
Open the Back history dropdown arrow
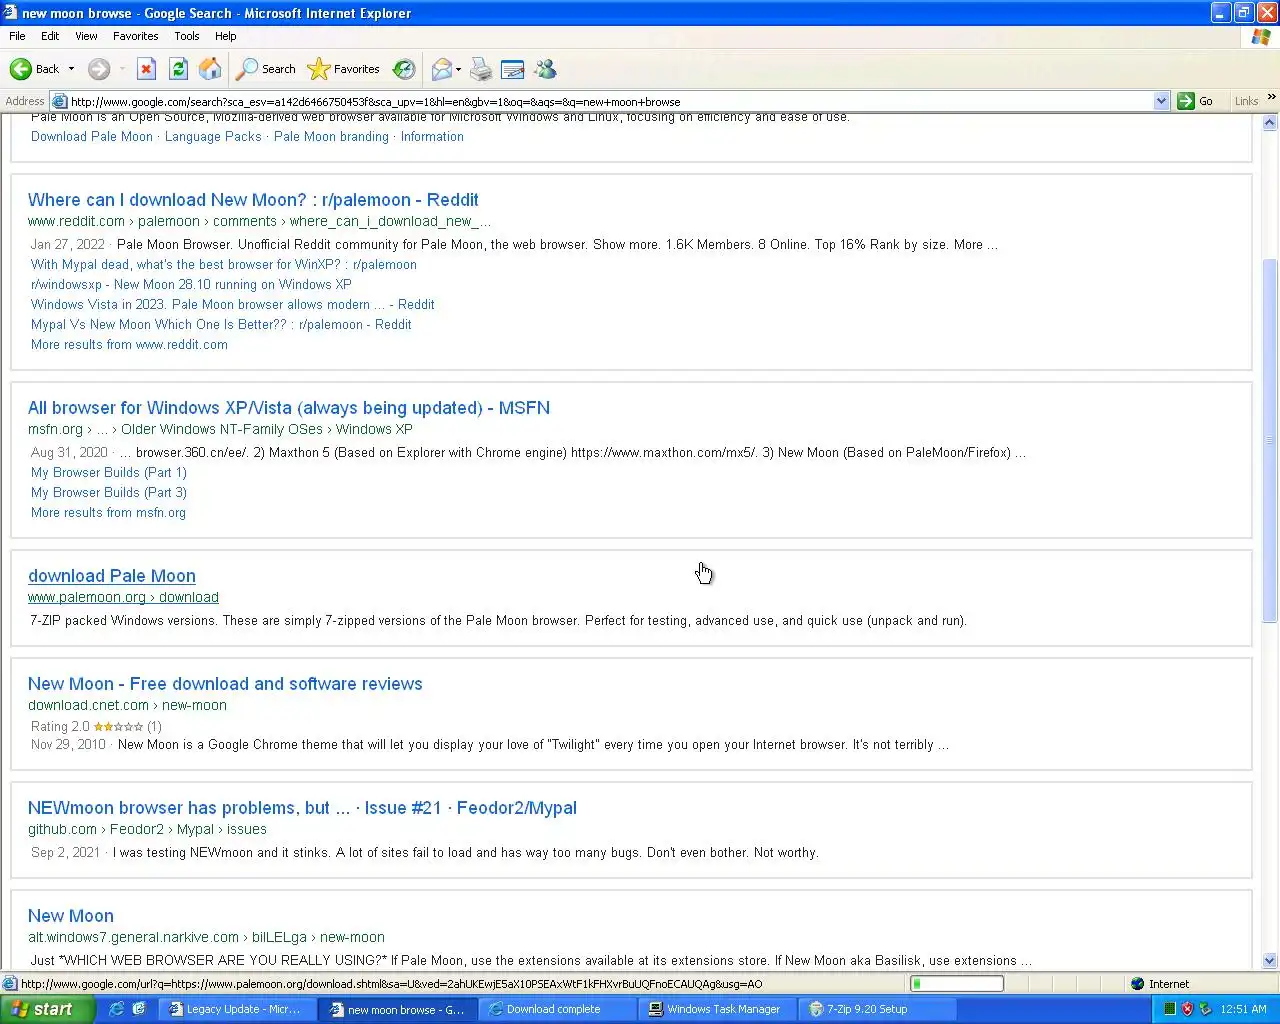(x=71, y=69)
